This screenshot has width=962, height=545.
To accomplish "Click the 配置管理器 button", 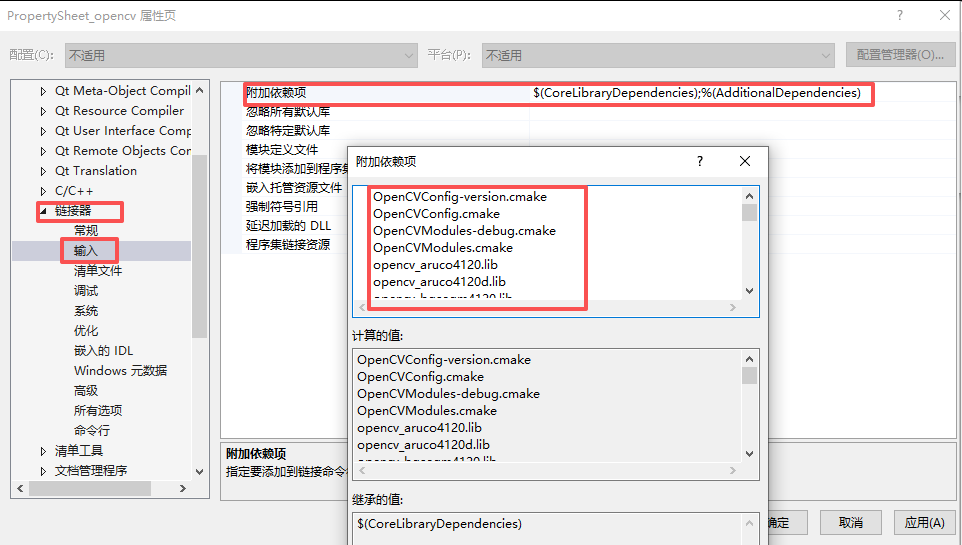I will 900,55.
